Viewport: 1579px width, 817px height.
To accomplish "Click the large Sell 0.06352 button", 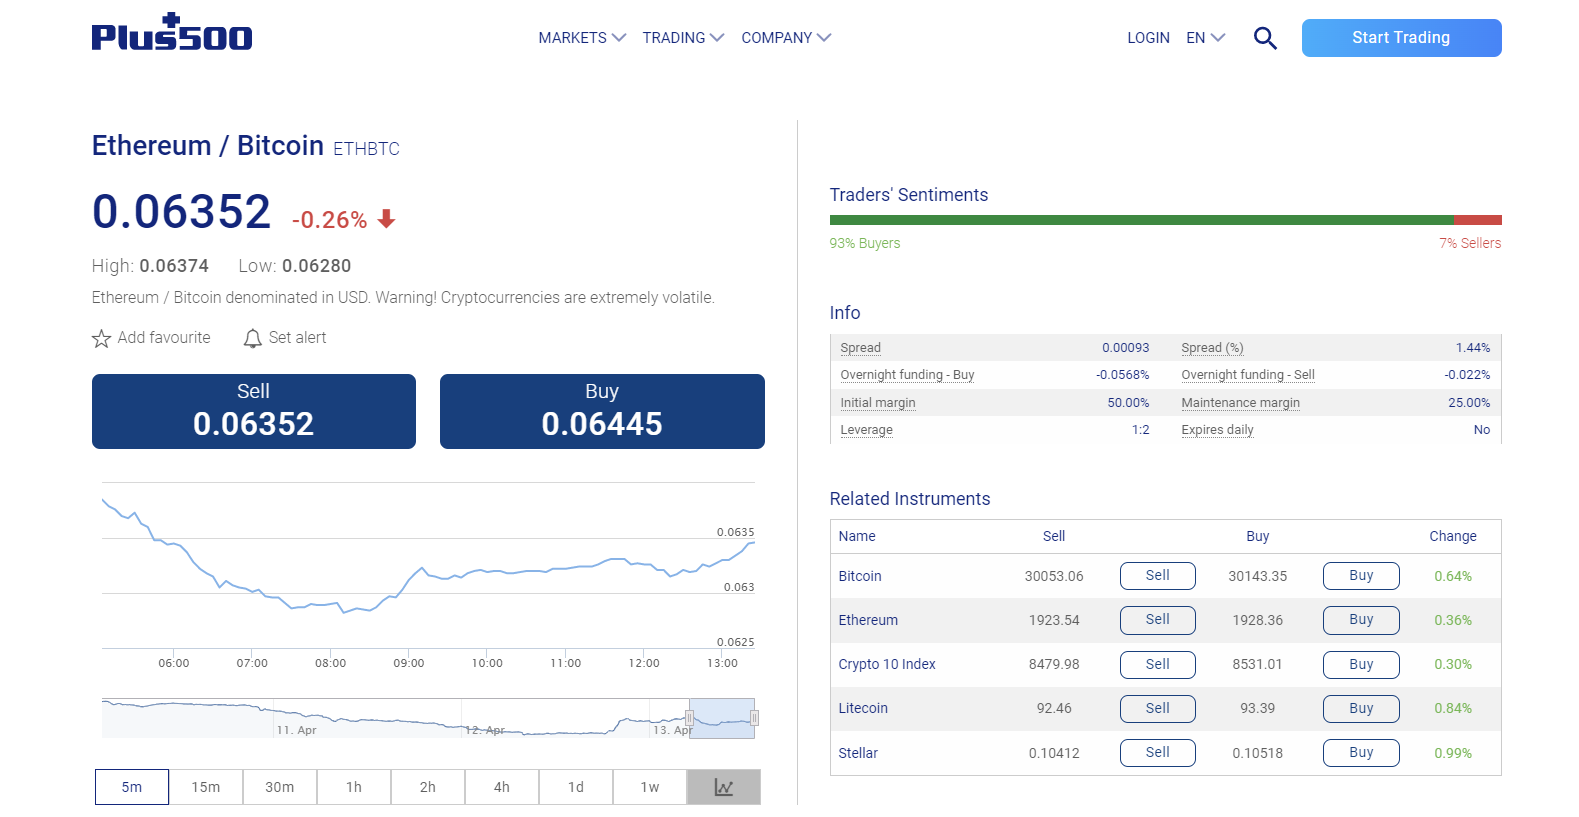I will point(254,411).
